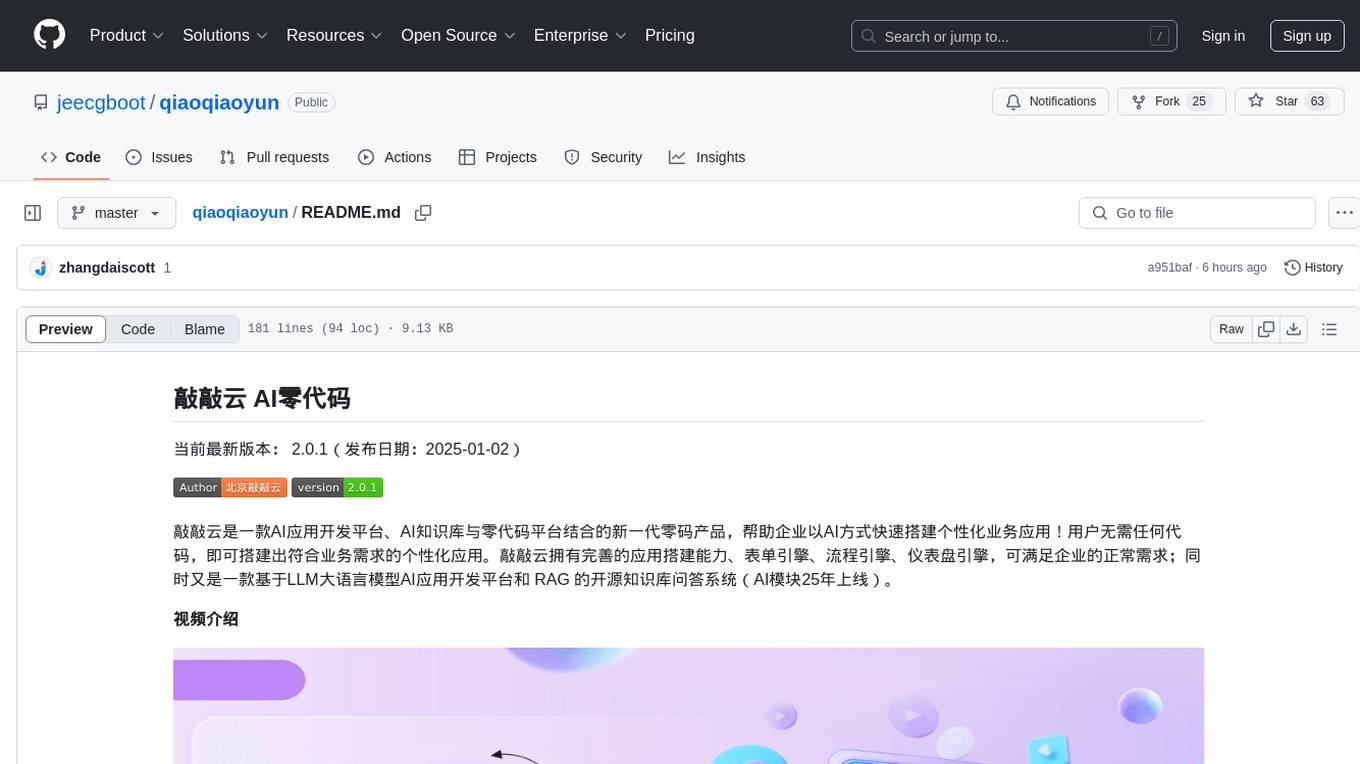Select the Preview view
1360x764 pixels.
(x=66, y=329)
